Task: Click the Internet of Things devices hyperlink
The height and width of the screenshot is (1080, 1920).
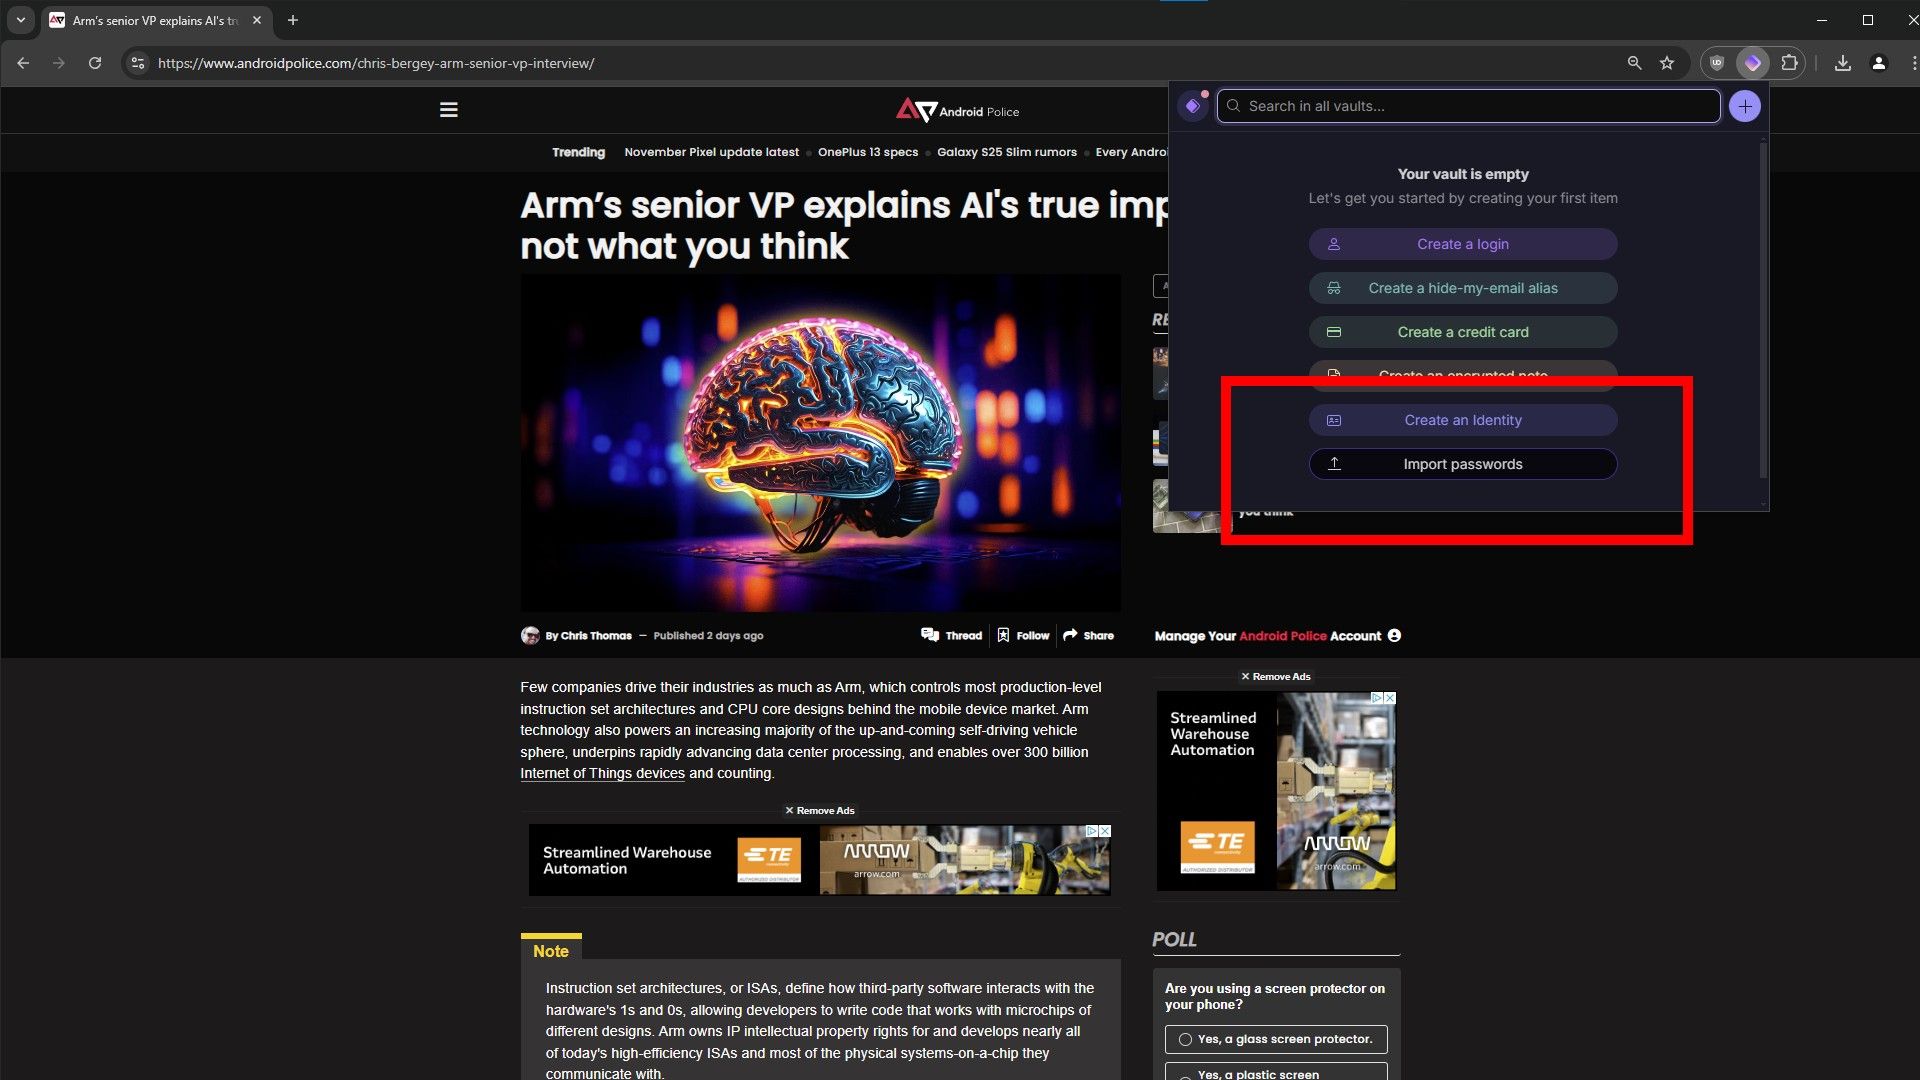Action: tap(601, 773)
